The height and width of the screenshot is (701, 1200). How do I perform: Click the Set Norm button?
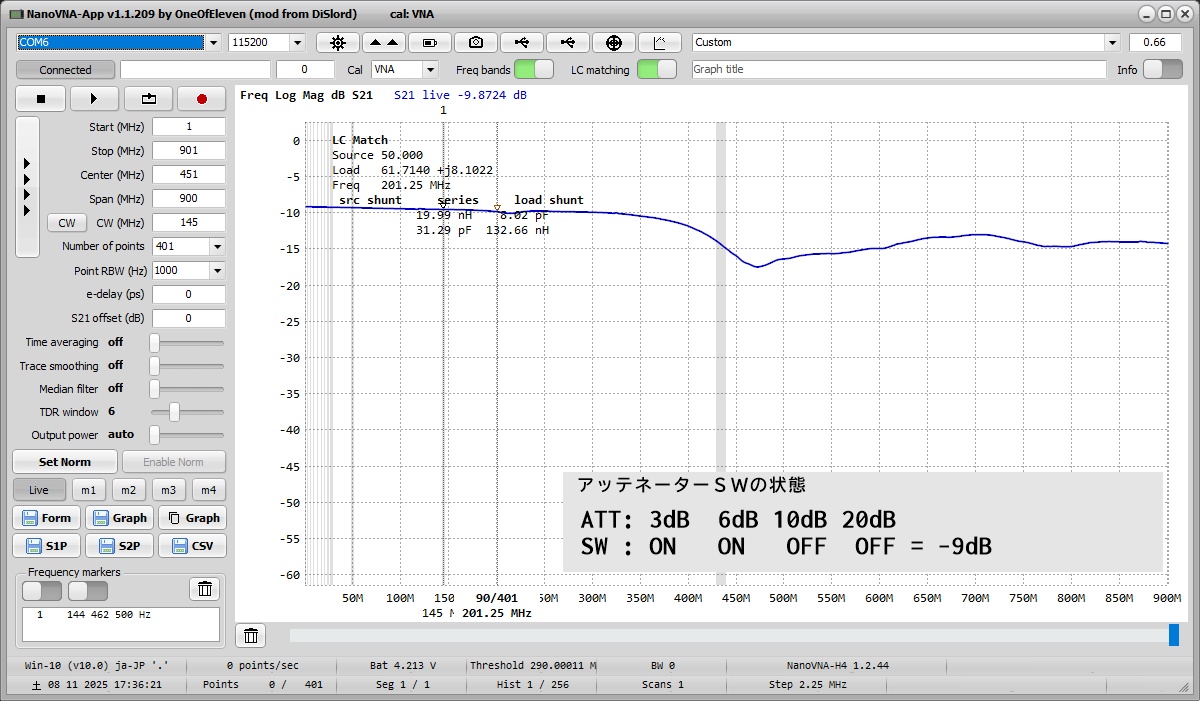pyautogui.click(x=65, y=462)
